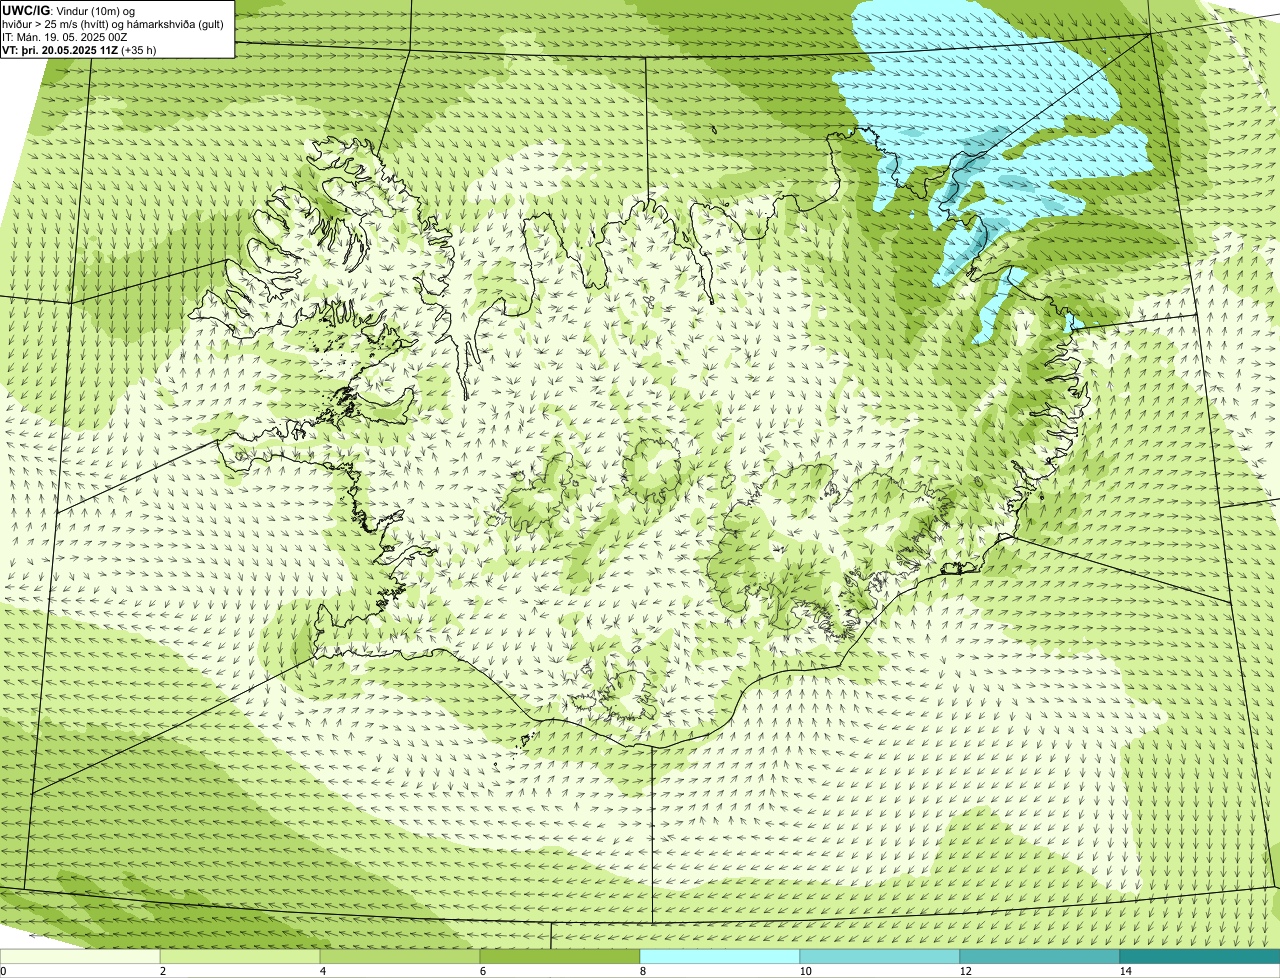The height and width of the screenshot is (978, 1280).
Task: Click the medium green 4–6 m/s legend segment
Action: pyautogui.click(x=400, y=957)
